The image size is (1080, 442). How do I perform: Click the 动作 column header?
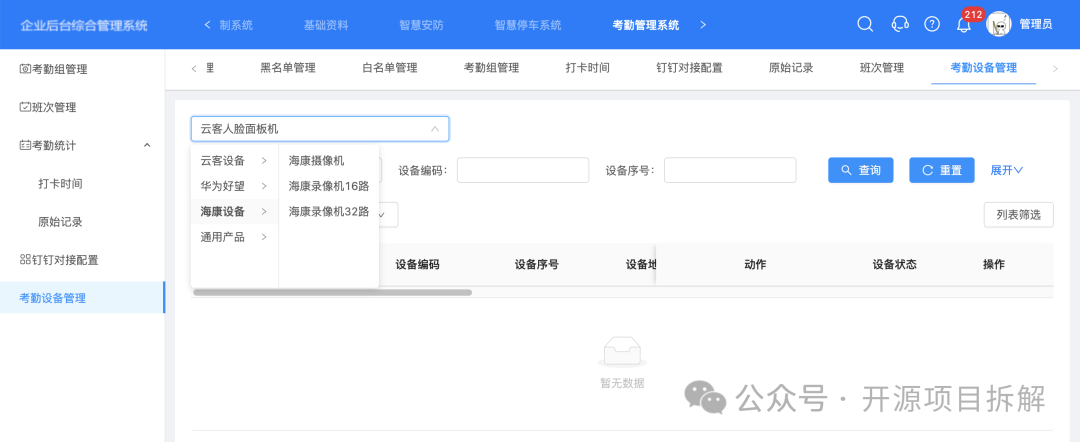point(756,264)
